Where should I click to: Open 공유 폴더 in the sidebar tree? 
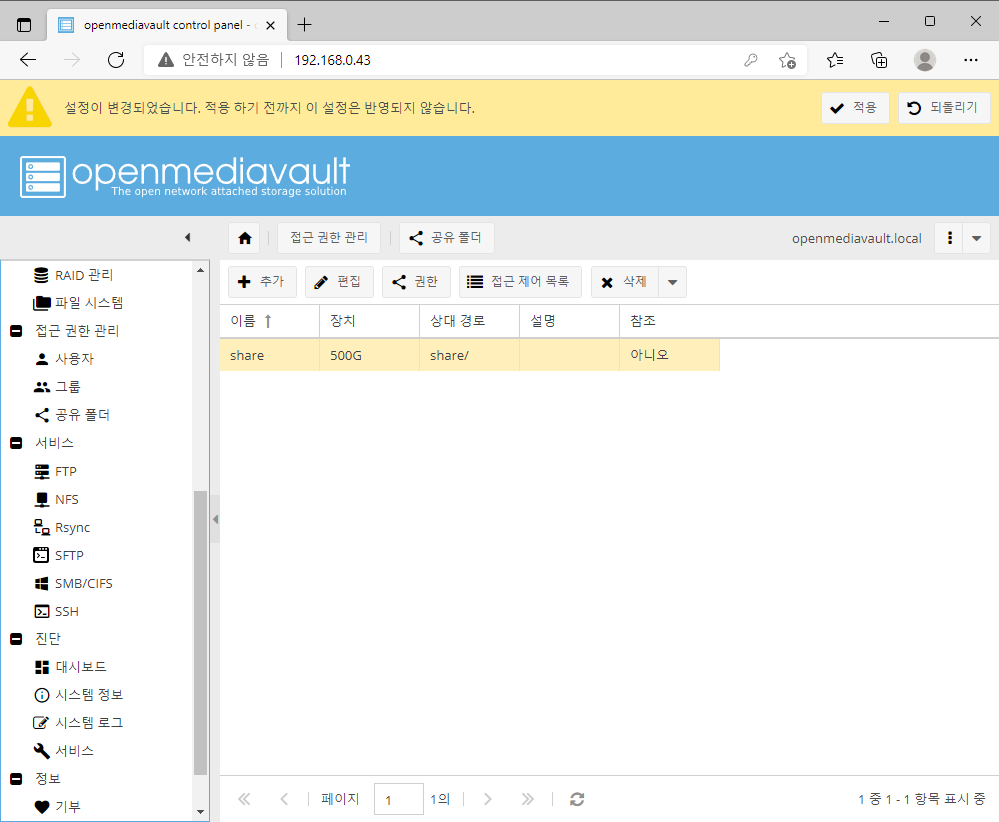(72, 415)
